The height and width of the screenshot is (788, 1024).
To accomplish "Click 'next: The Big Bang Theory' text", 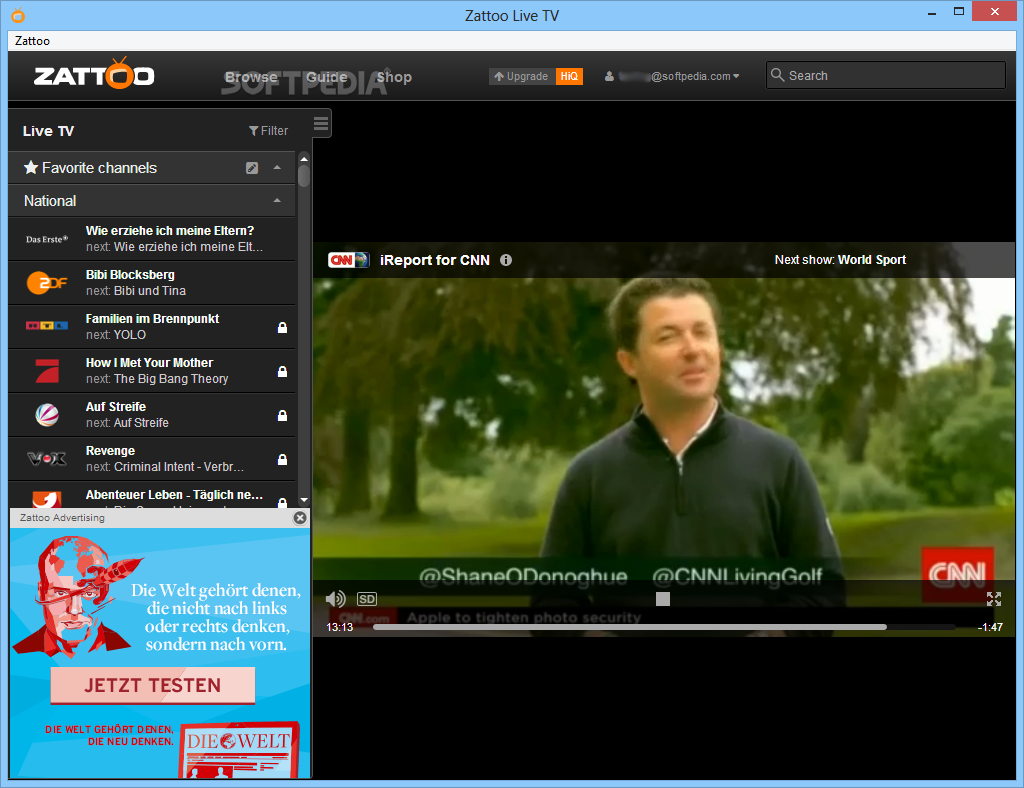I will pos(157,379).
